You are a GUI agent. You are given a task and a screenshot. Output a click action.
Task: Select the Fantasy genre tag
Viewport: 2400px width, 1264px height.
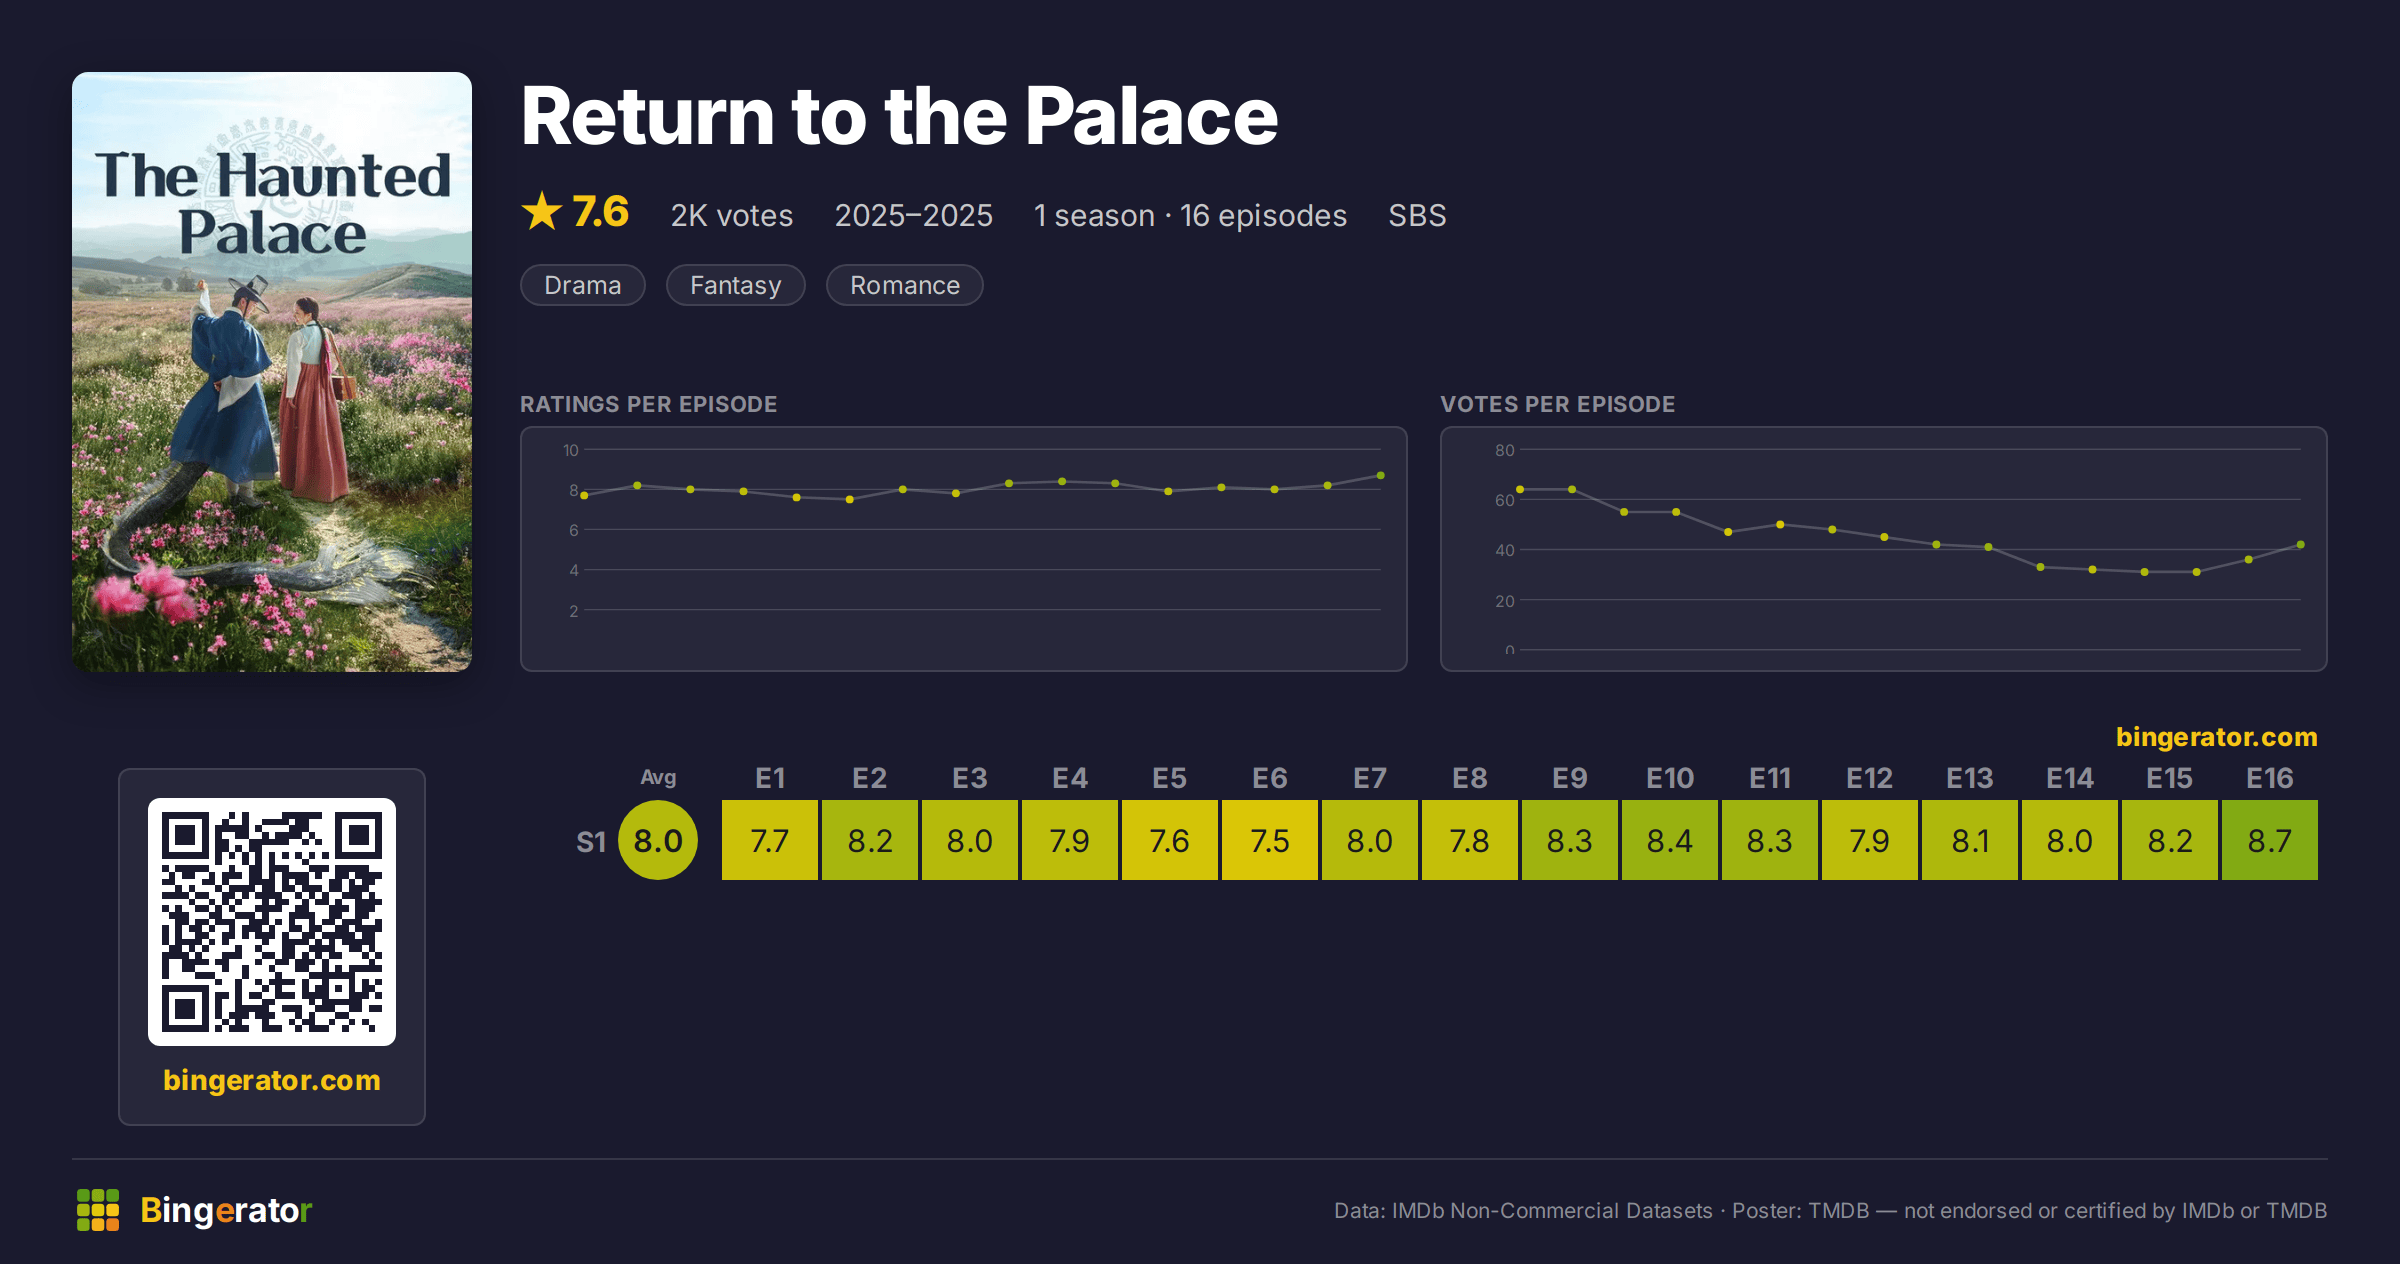[735, 285]
